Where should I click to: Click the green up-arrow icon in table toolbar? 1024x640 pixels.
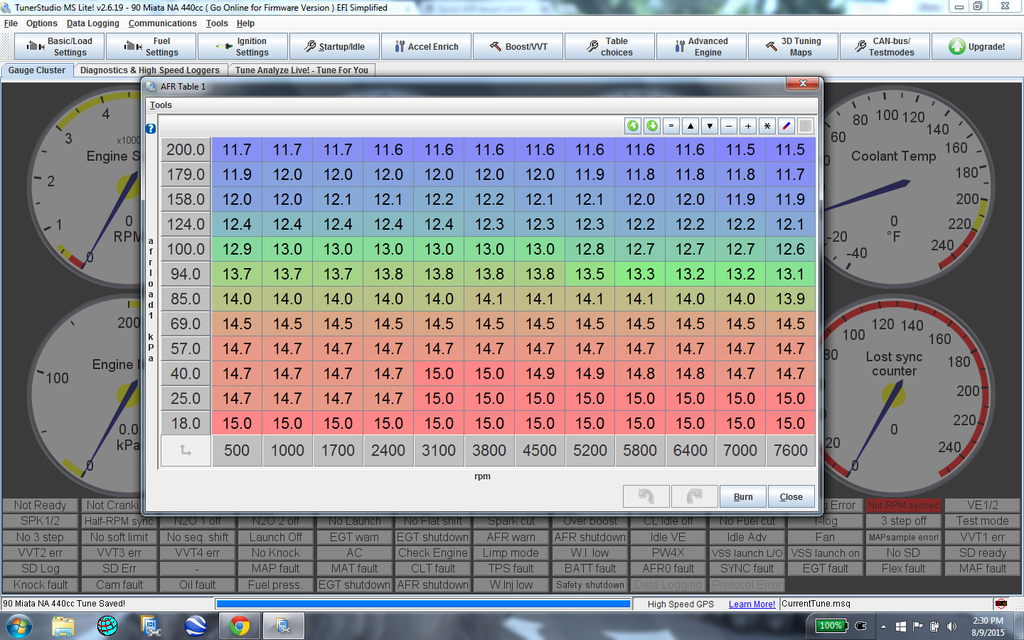[632, 126]
